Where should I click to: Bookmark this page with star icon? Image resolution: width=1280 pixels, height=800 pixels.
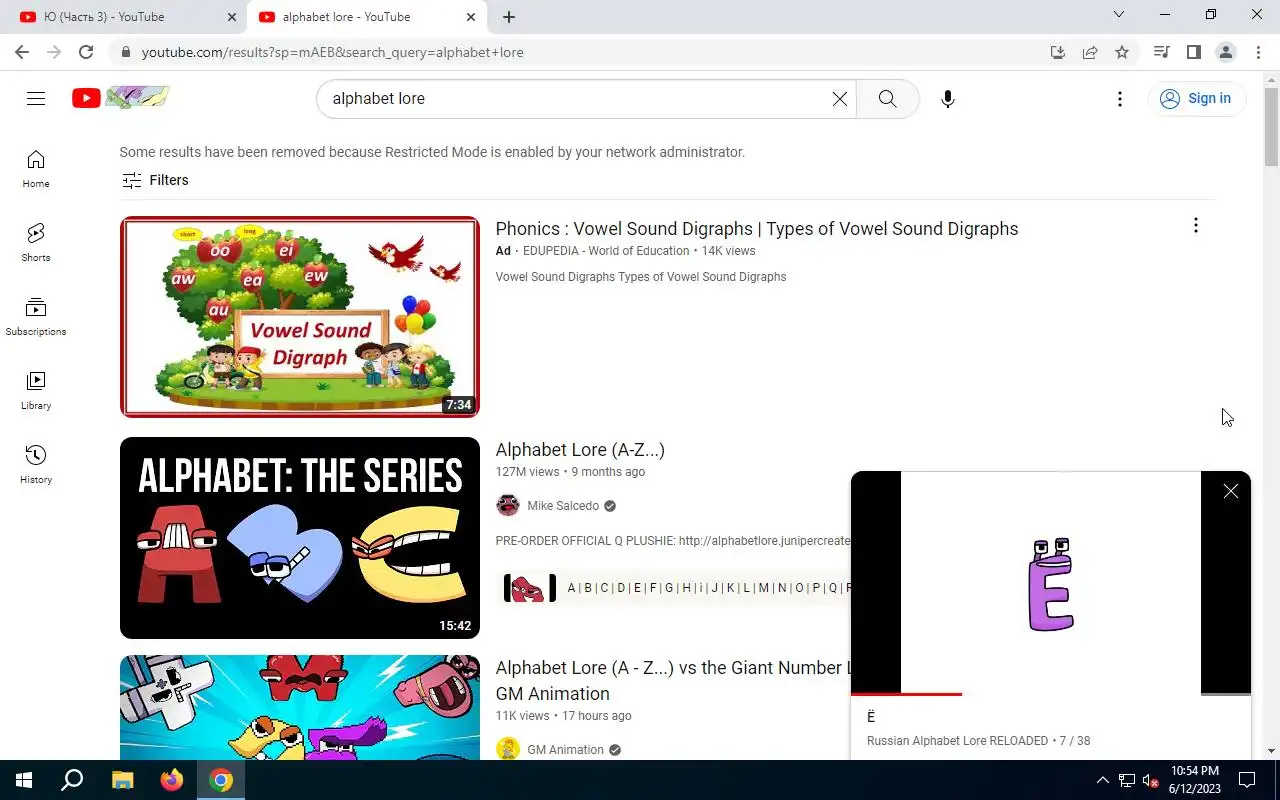click(1122, 52)
